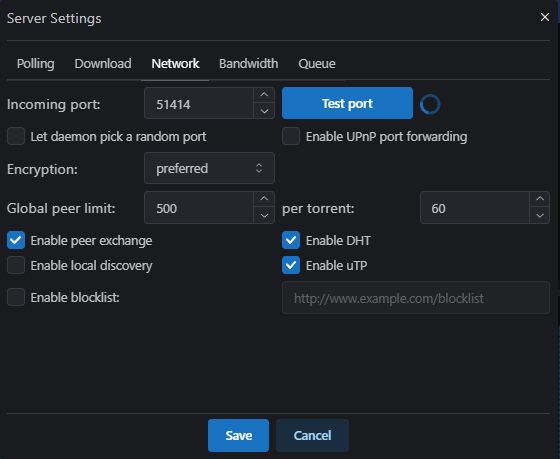Viewport: 560px width, 459px height.
Task: Enable Let daemon pick a random port
Action: pos(16,136)
